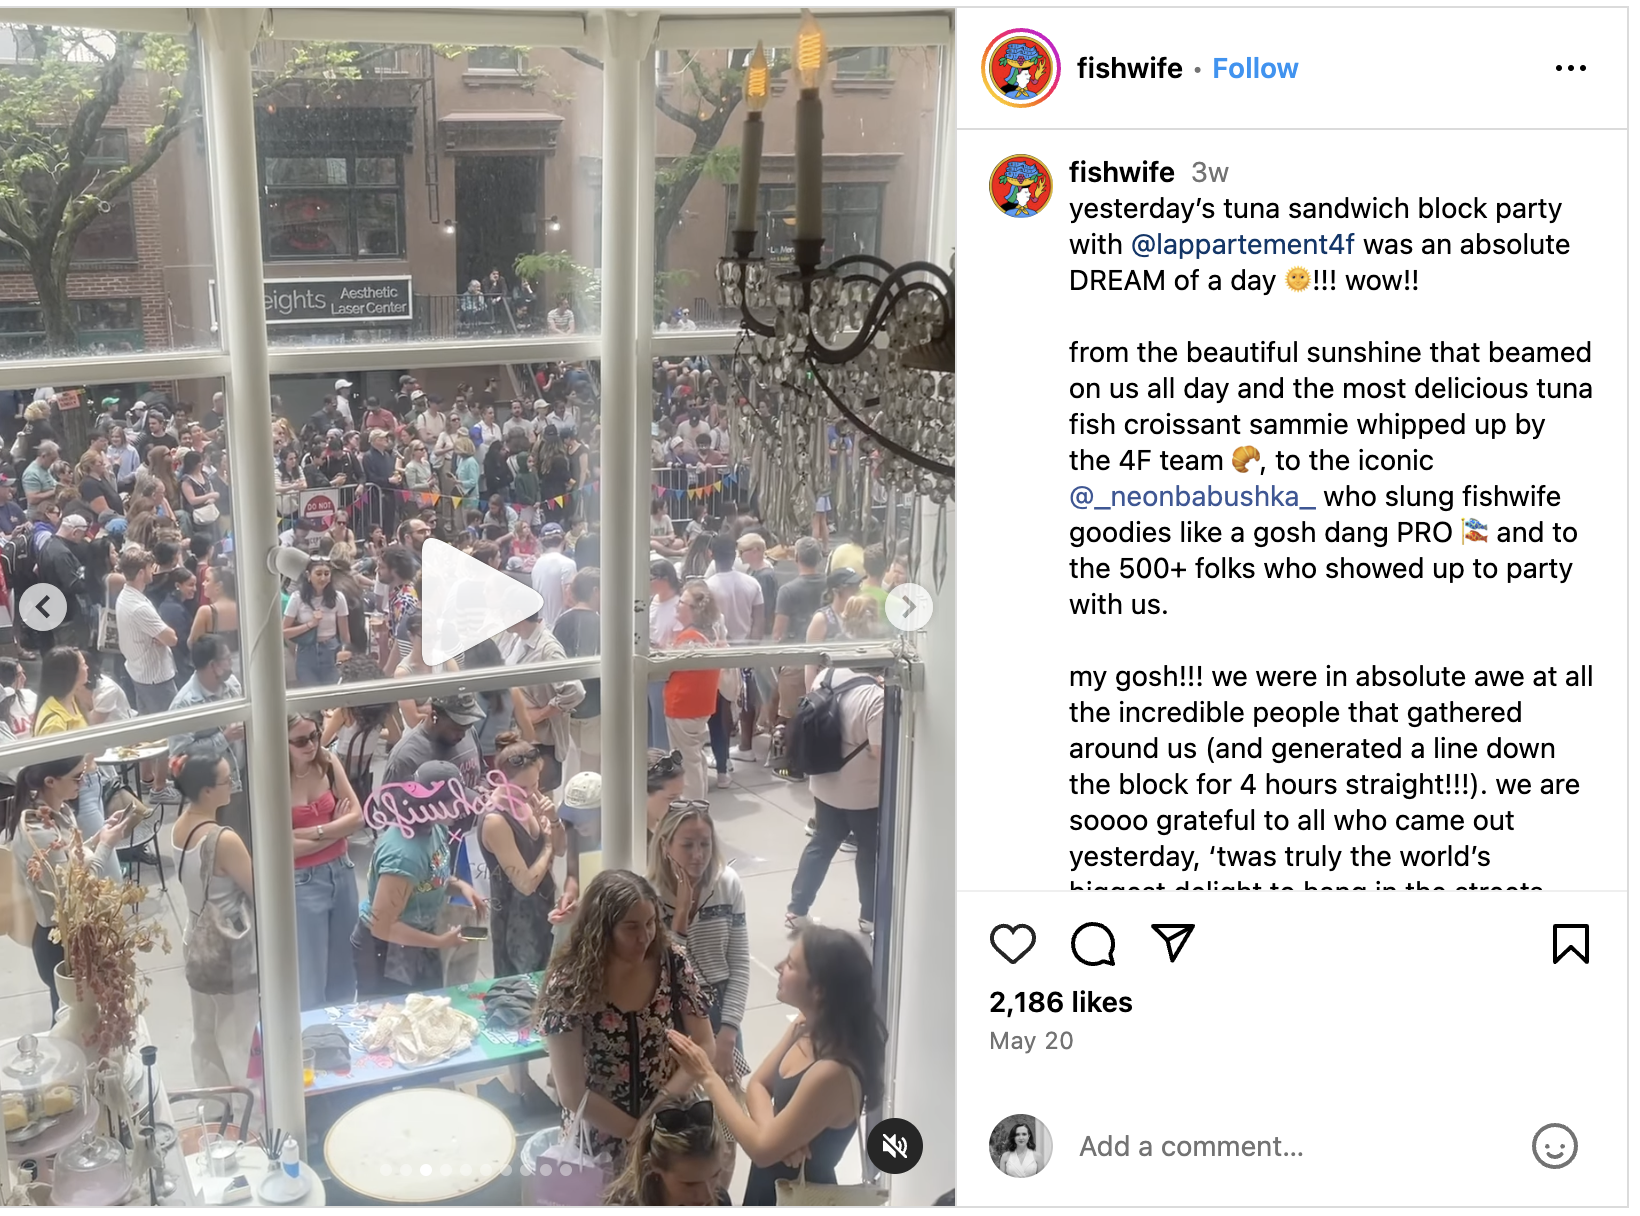The image size is (1640, 1216).
Task: Click the fishwife username in the header
Action: click(x=1129, y=68)
